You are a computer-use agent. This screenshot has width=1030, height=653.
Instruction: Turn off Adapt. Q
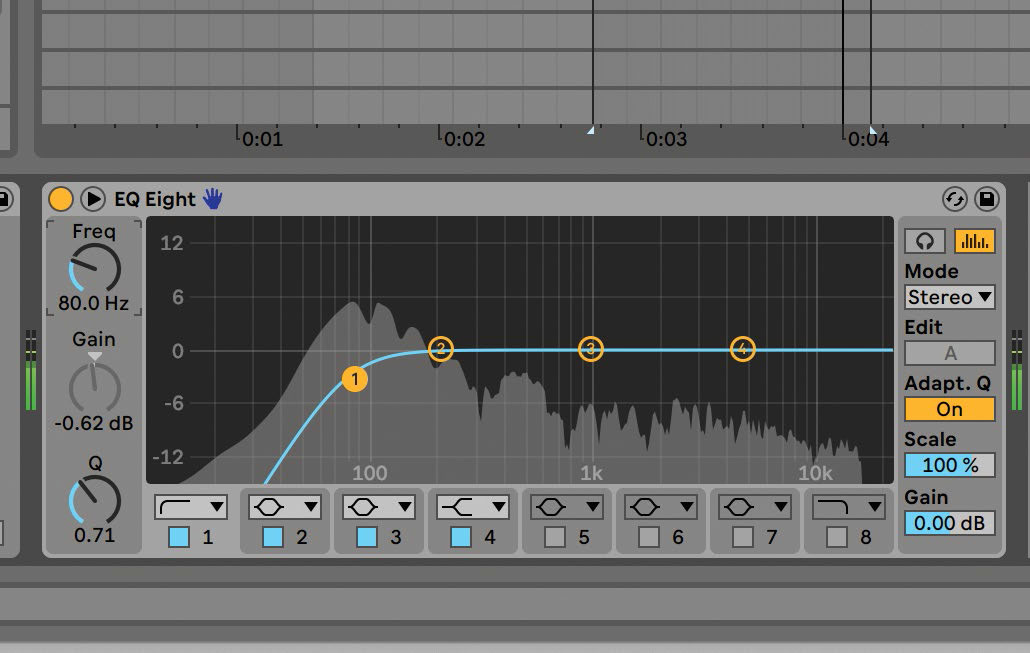pyautogui.click(x=949, y=409)
